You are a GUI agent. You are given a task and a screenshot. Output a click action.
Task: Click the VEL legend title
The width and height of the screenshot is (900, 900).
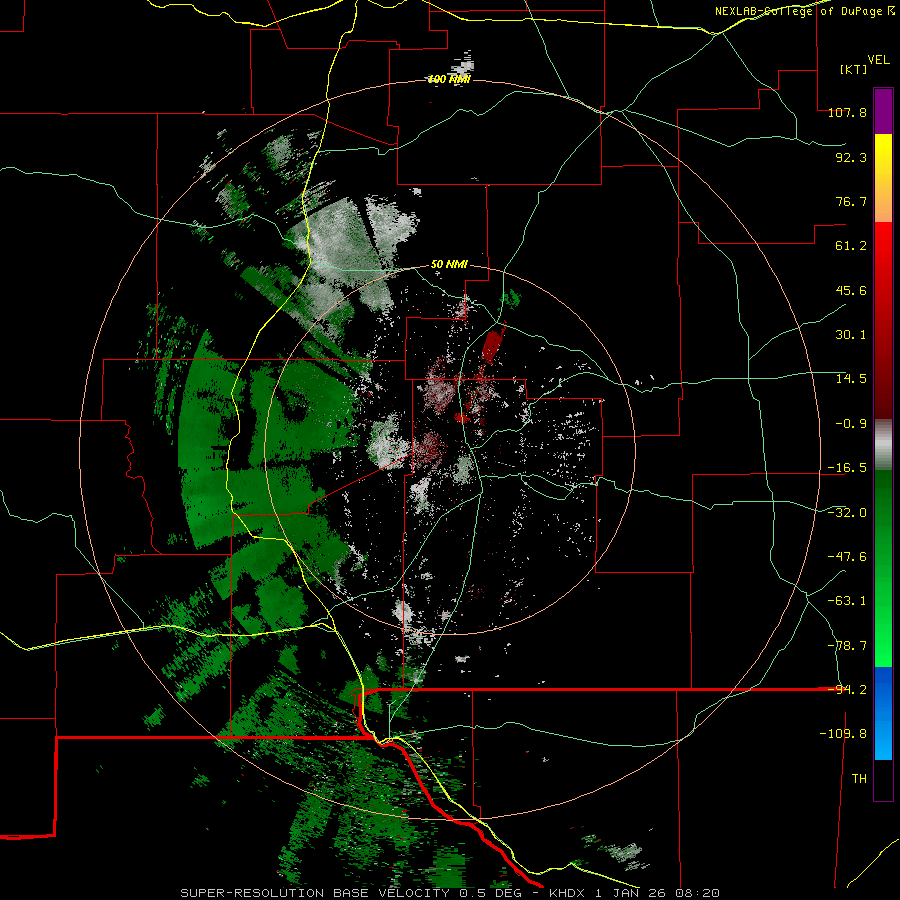878,60
